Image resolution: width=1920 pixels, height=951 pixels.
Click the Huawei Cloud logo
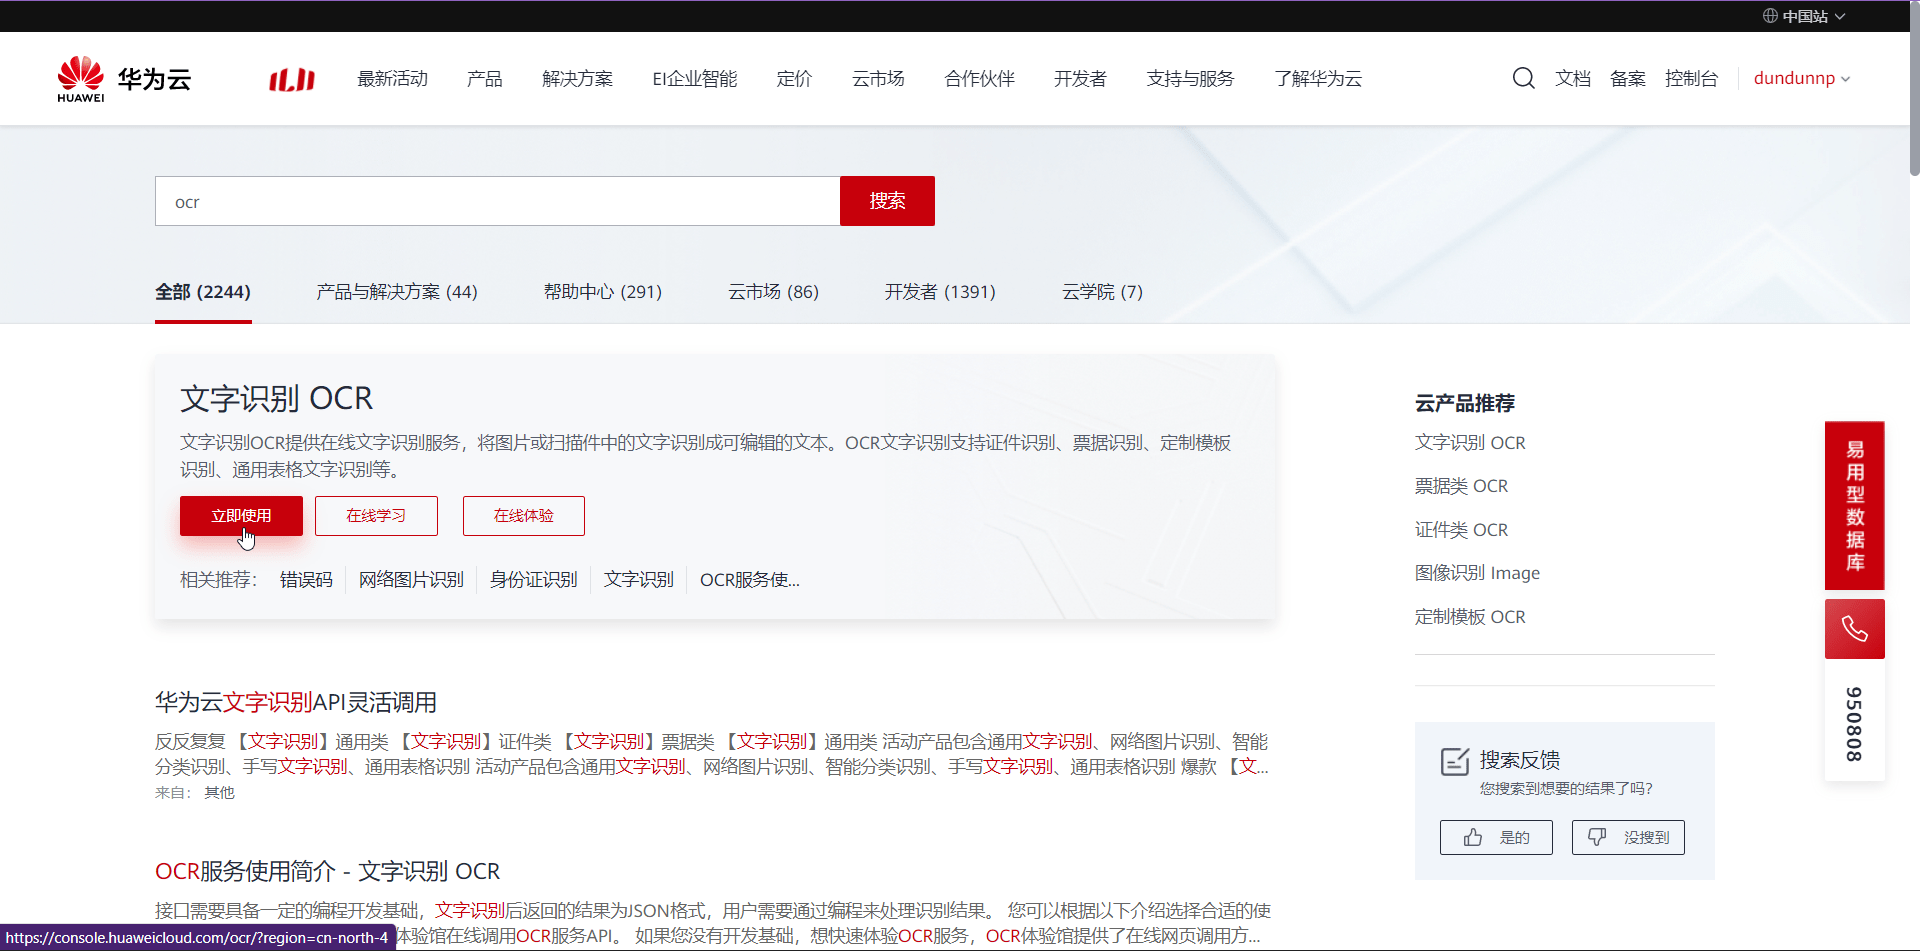click(124, 79)
